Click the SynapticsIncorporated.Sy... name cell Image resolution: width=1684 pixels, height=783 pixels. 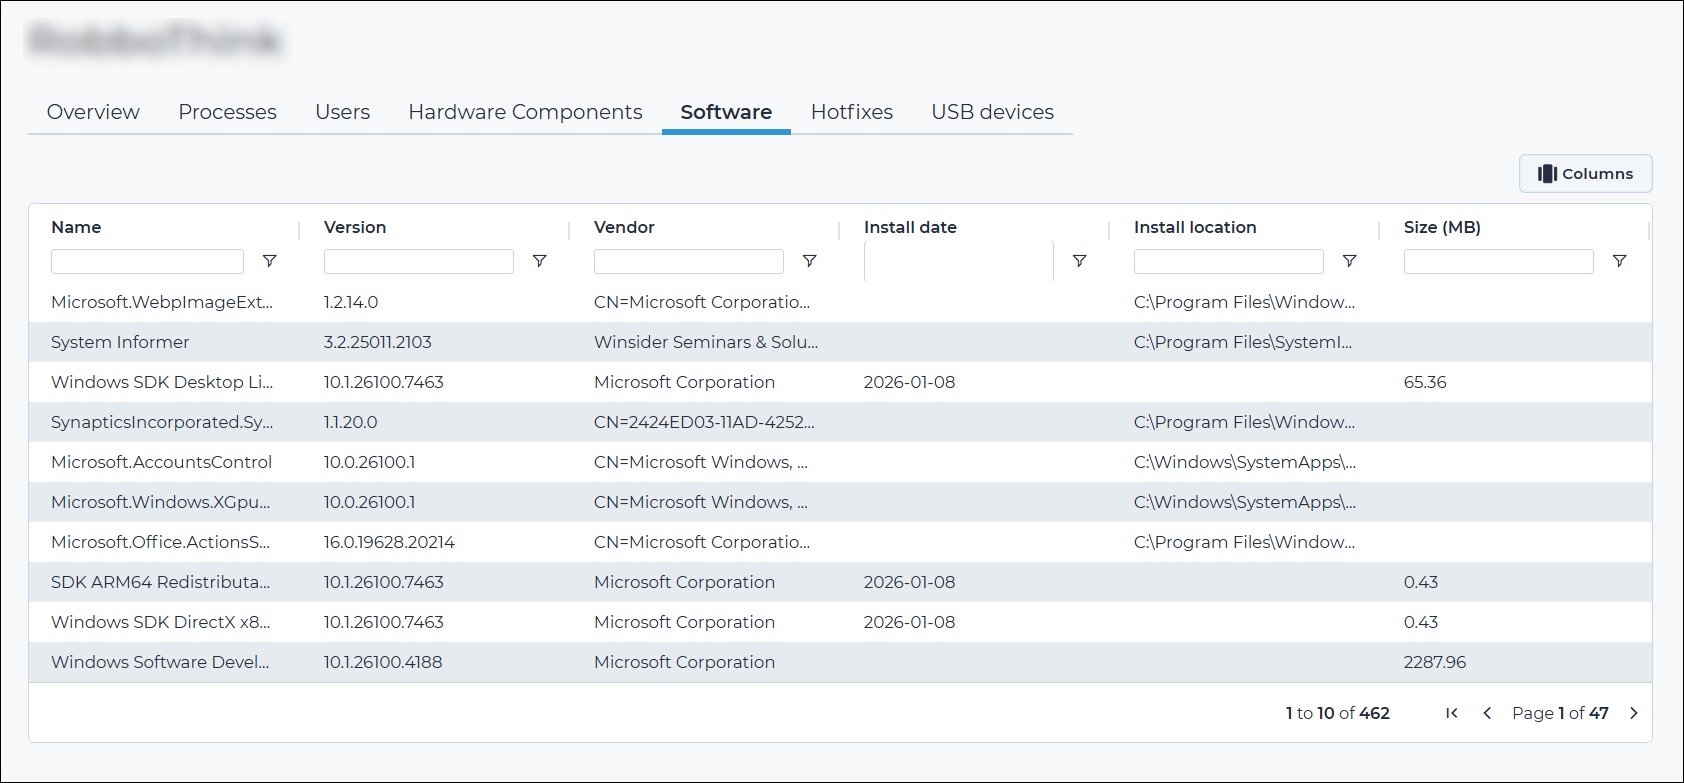pos(162,422)
